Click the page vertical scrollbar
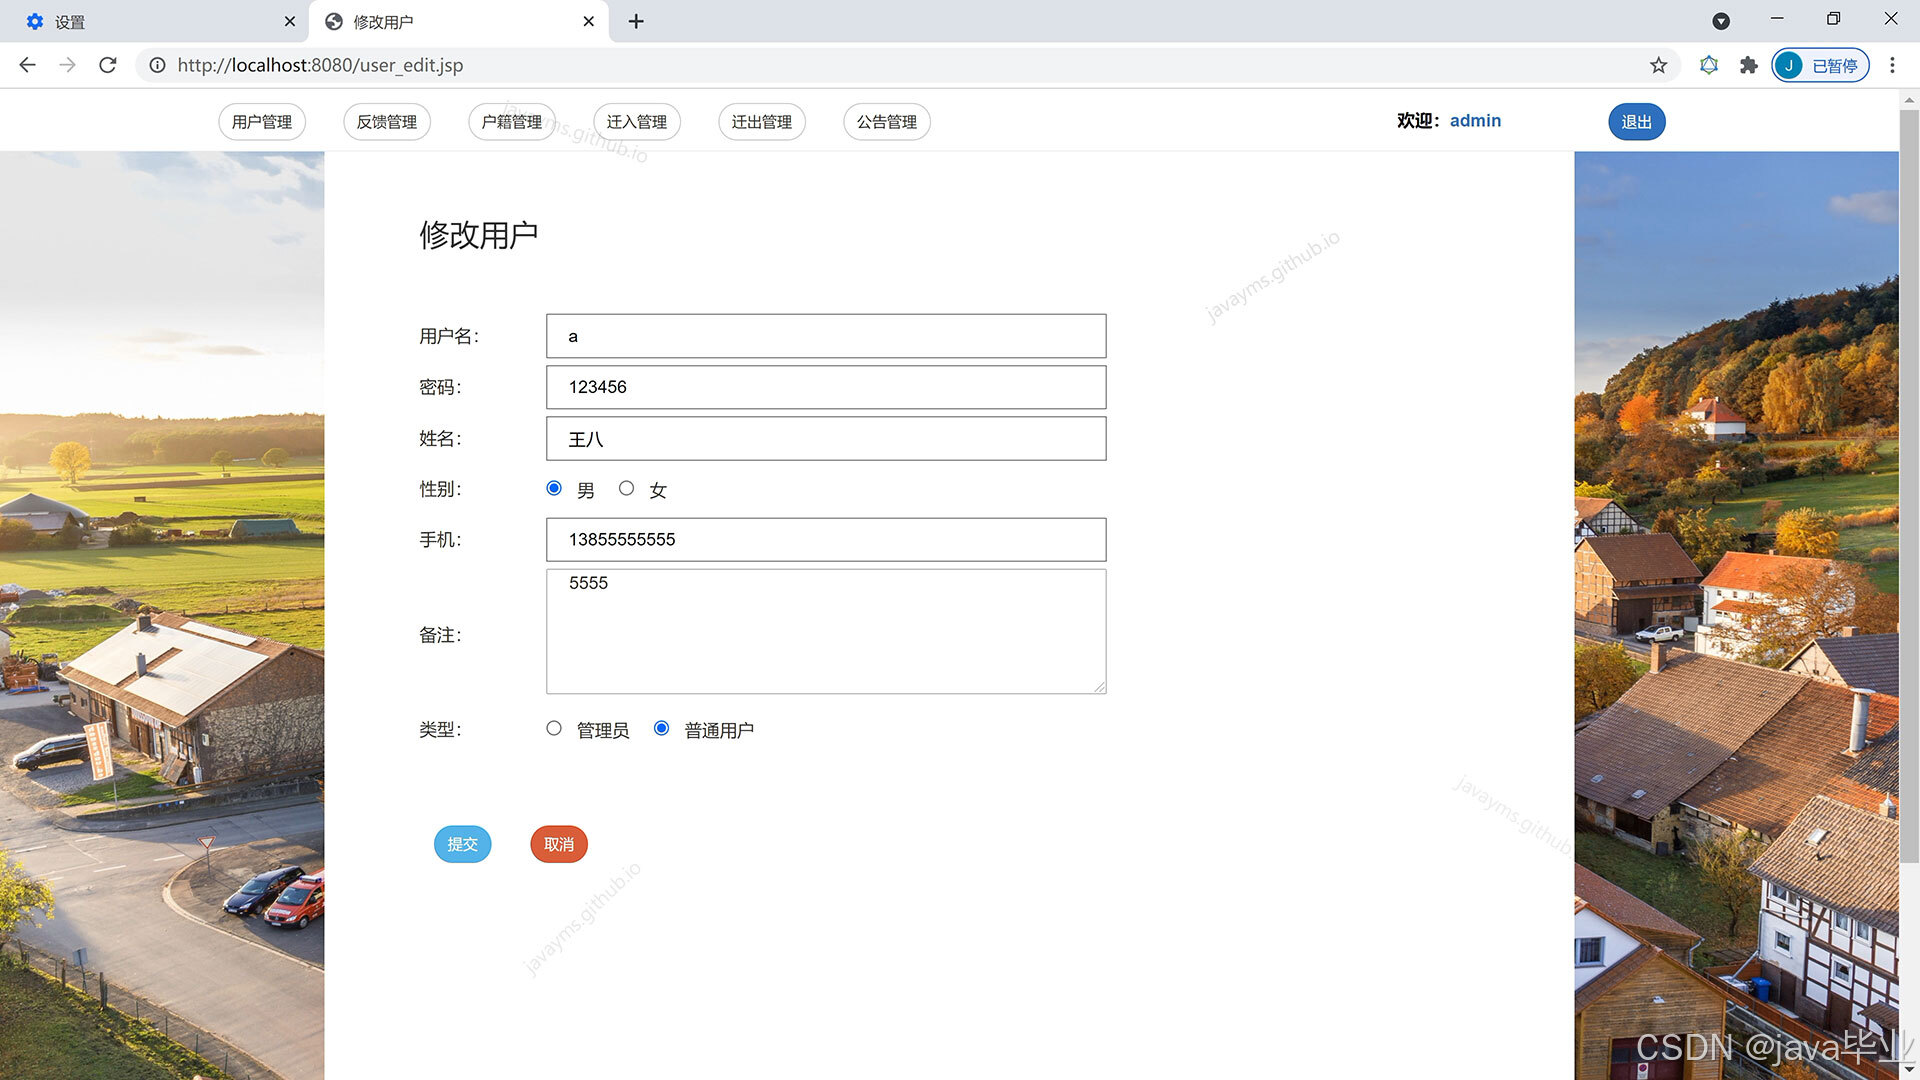Viewport: 1920px width, 1080px height. click(x=1909, y=485)
